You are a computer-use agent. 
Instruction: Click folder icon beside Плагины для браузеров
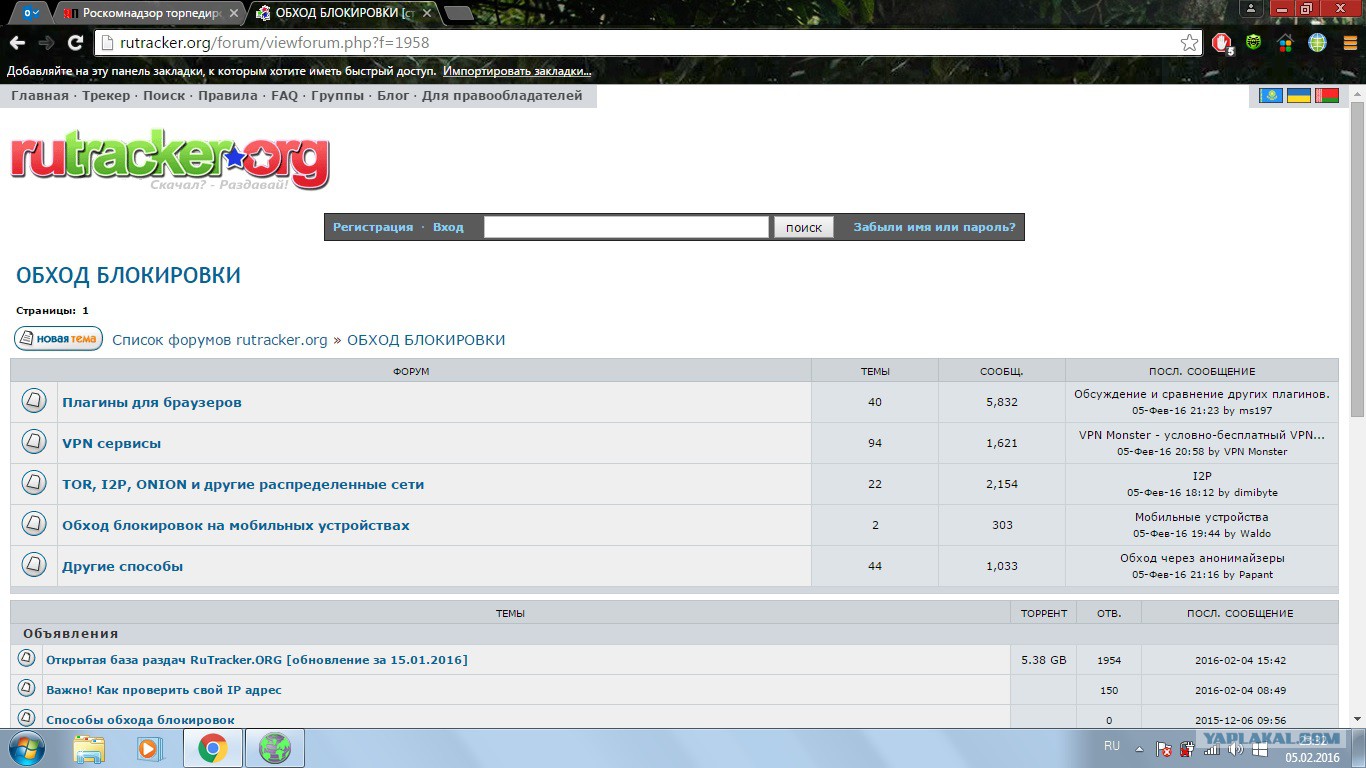[34, 401]
